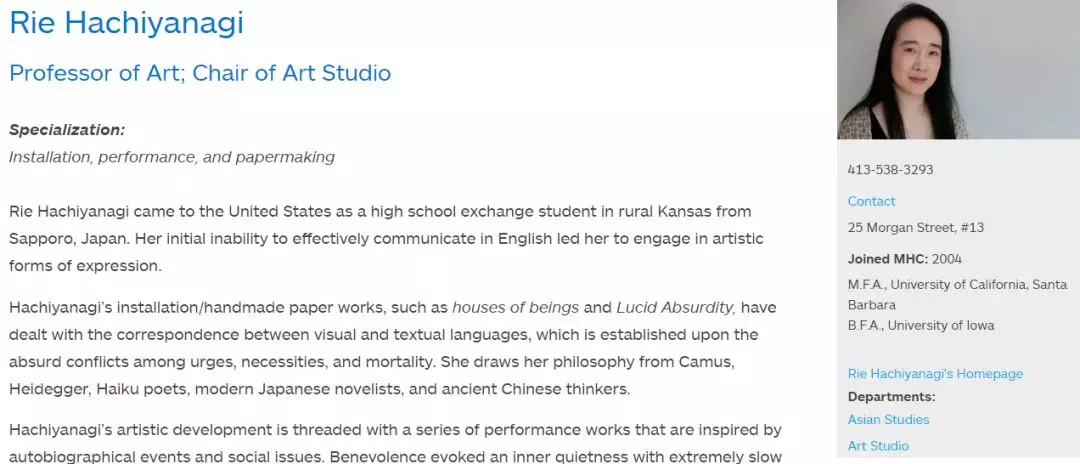1080x464 pixels.
Task: Click the phone number 413-538-3293
Action: [890, 170]
